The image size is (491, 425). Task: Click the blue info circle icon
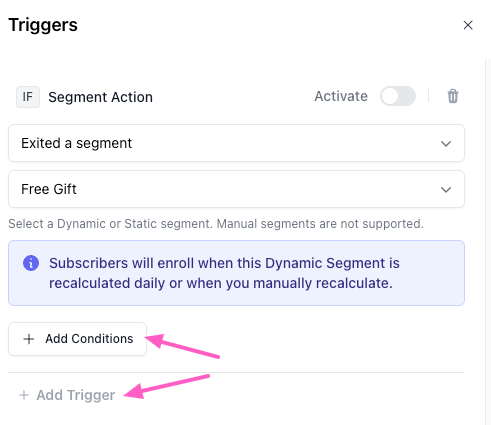[31, 263]
